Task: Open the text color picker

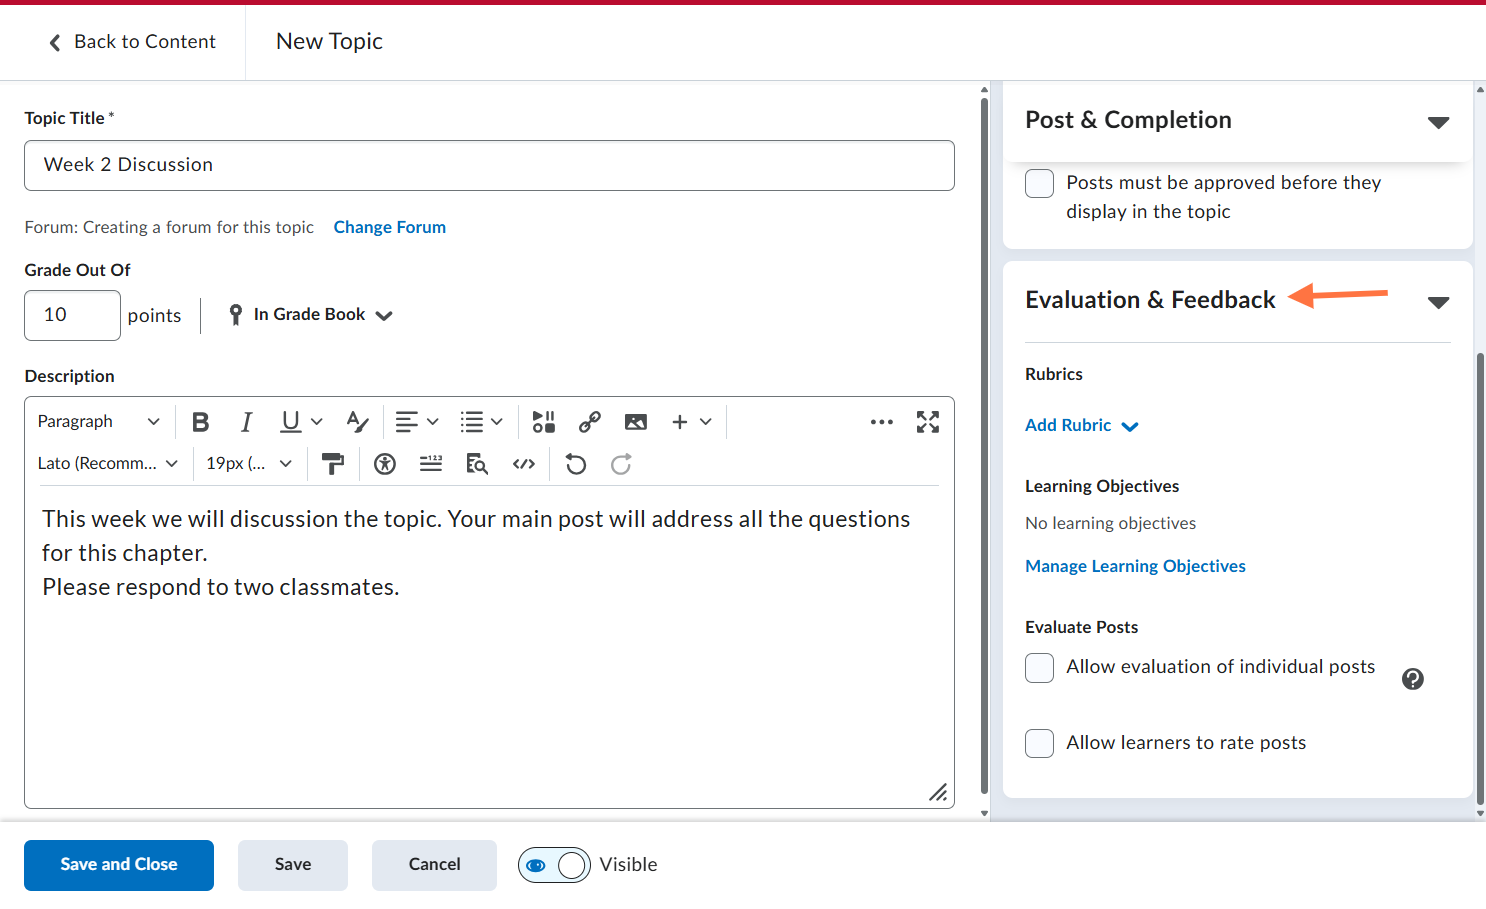Action: [x=357, y=422]
